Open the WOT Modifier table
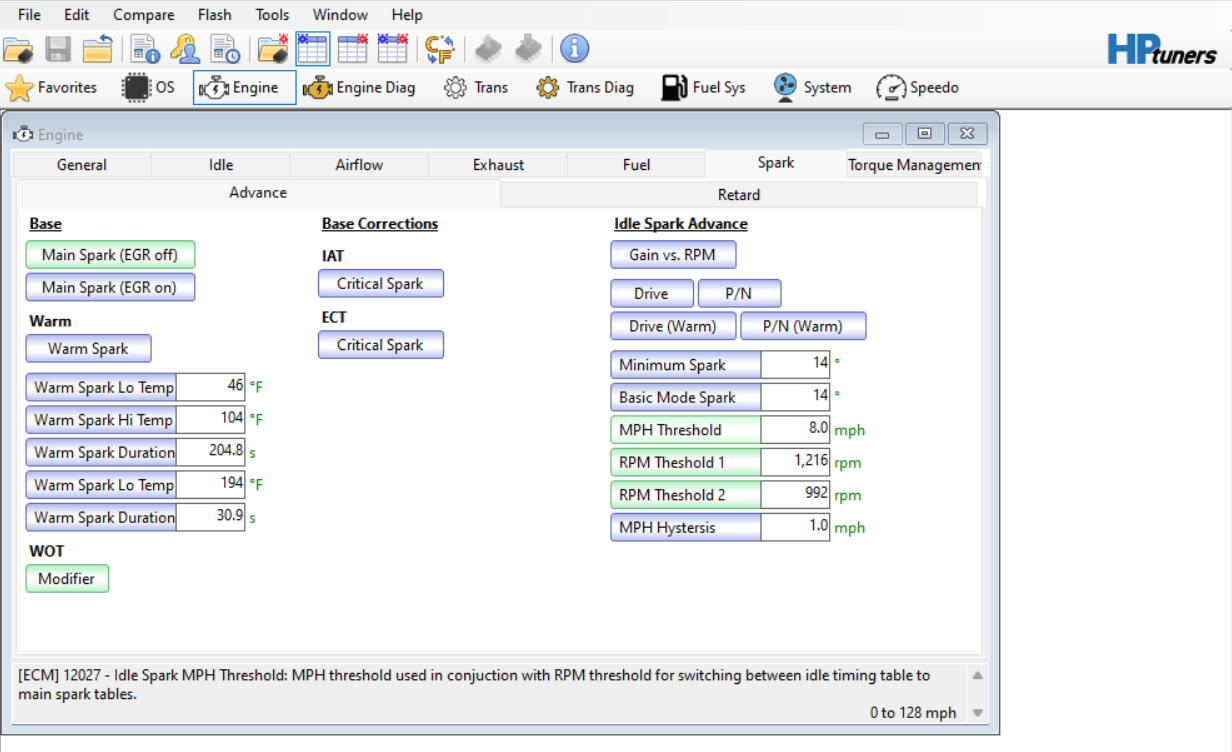 pyautogui.click(x=67, y=579)
